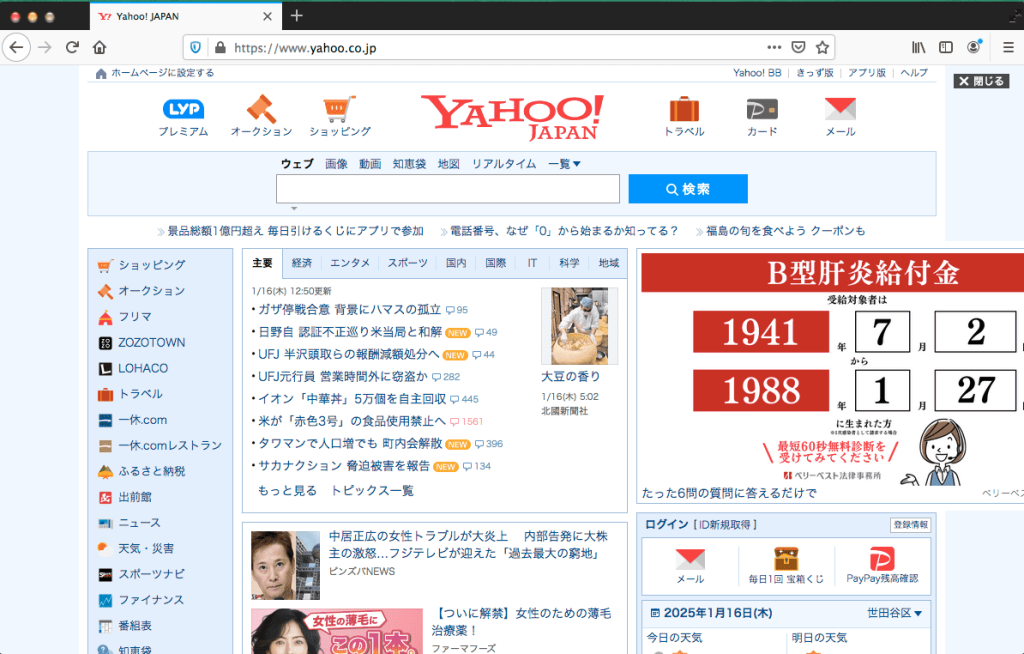Viewport: 1024px width, 654px height.
Task: Open Firefox Library icon
Action: pos(918,47)
